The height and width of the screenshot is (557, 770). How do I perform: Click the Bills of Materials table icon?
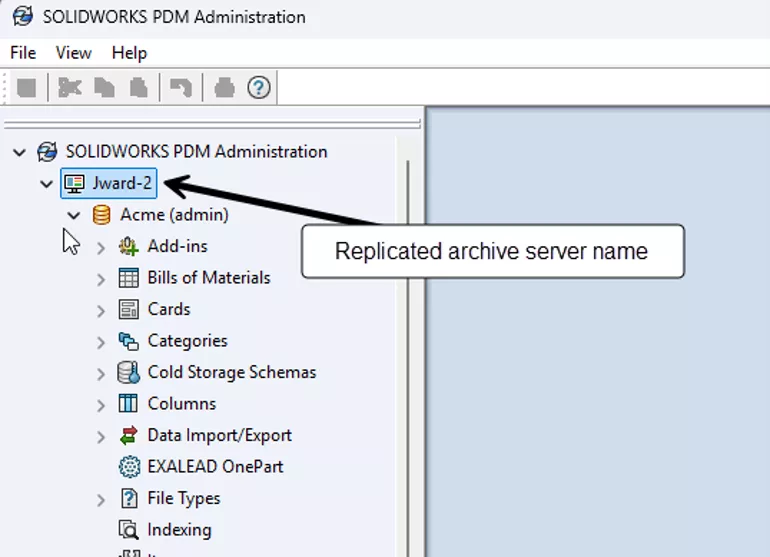(129, 278)
